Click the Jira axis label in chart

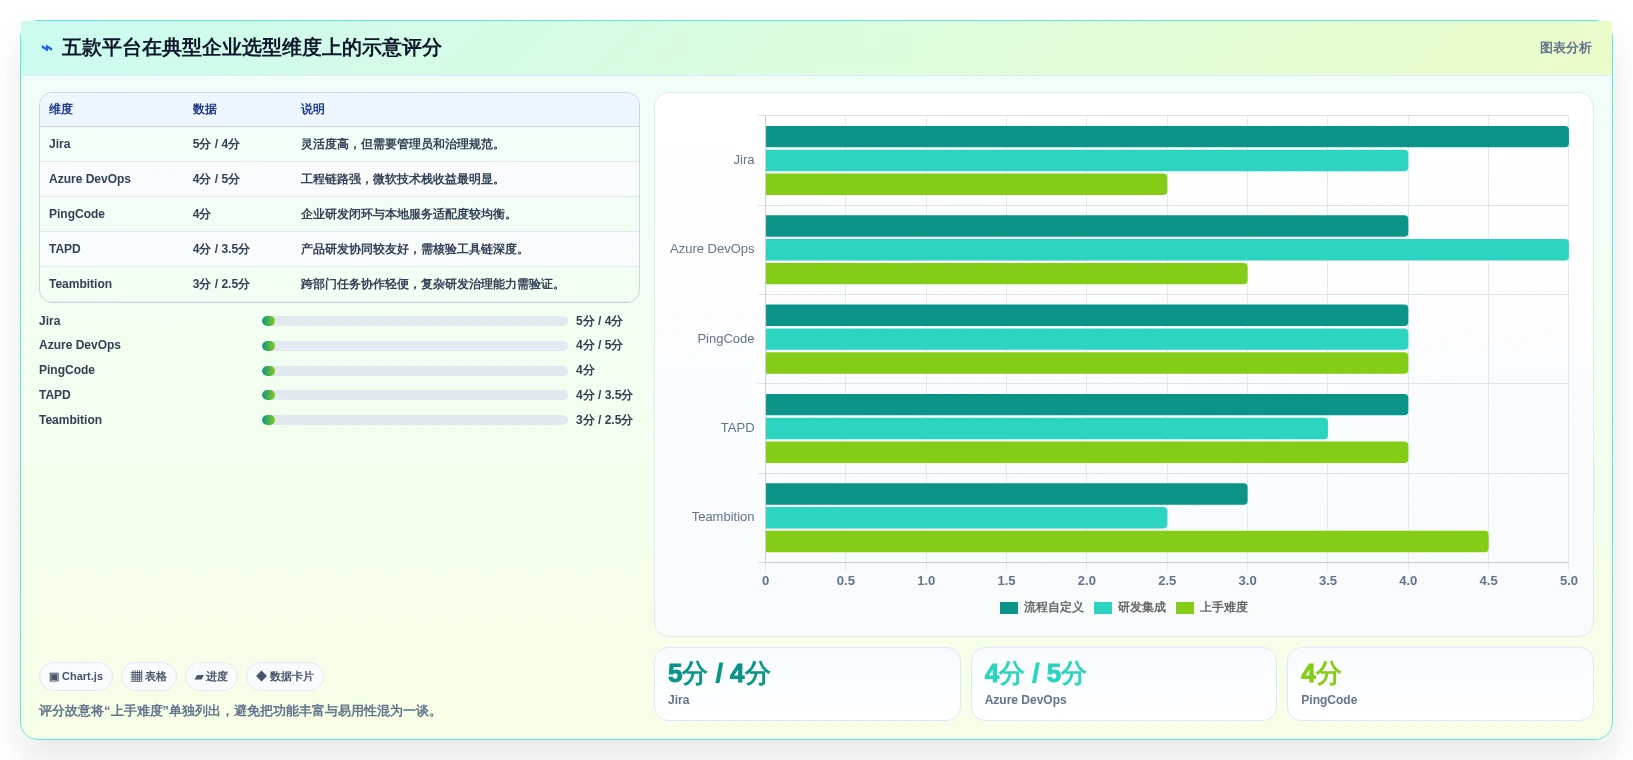[744, 160]
